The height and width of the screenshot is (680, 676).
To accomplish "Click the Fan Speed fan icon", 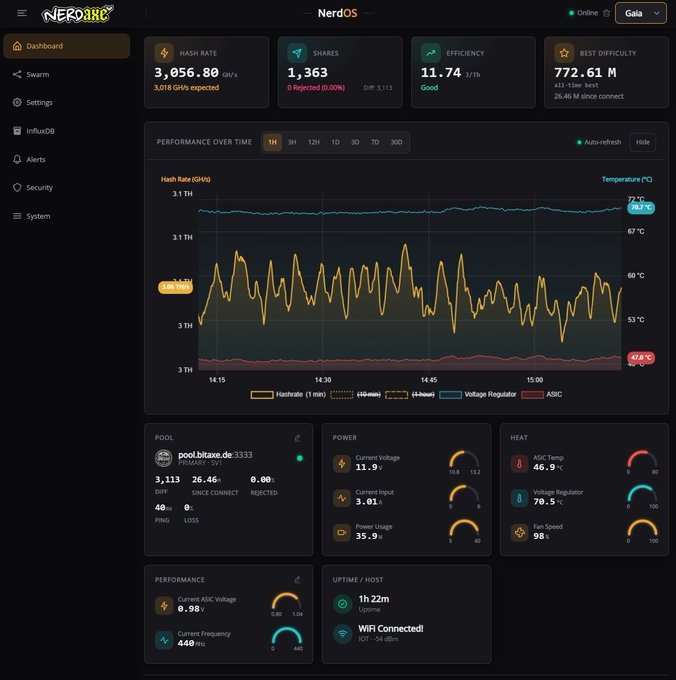I will [519, 533].
